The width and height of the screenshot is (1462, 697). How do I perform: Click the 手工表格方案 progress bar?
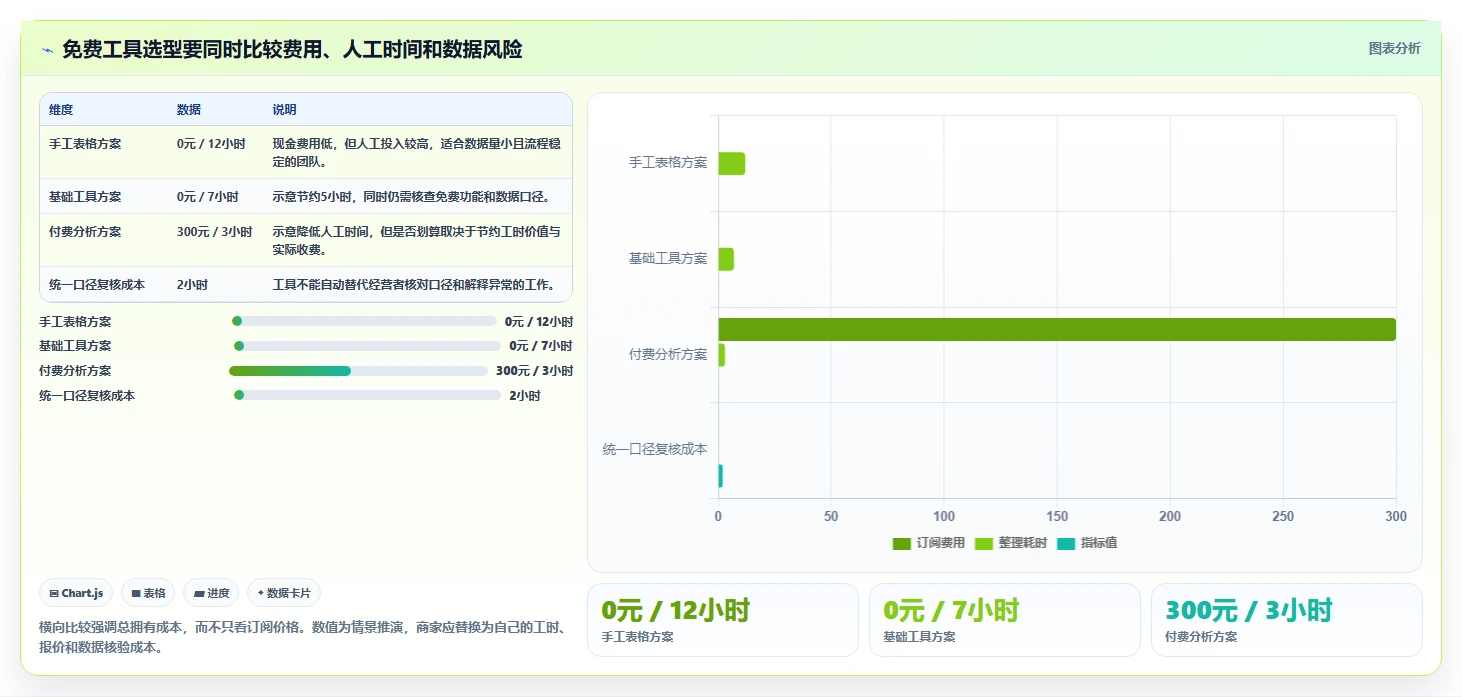click(364, 321)
